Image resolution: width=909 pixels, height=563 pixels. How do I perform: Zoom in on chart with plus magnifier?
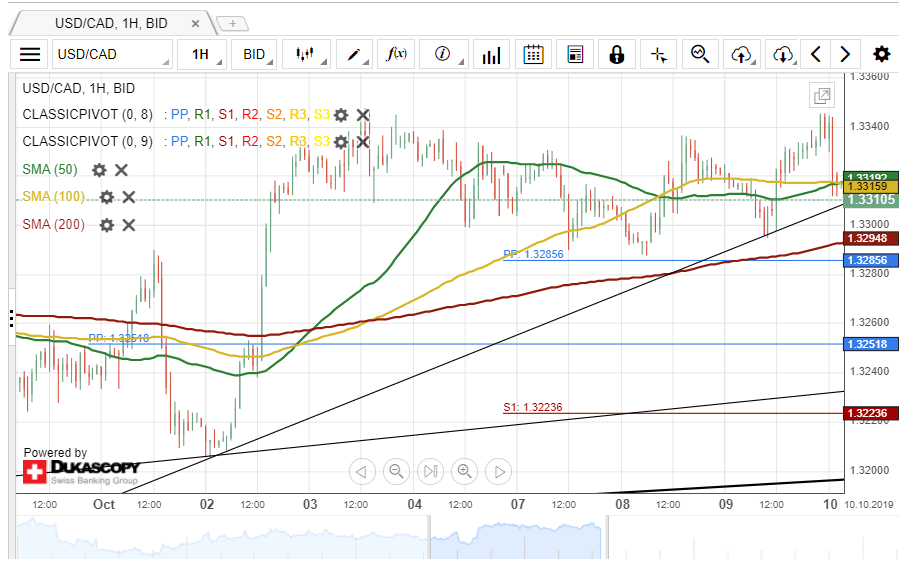[x=464, y=471]
